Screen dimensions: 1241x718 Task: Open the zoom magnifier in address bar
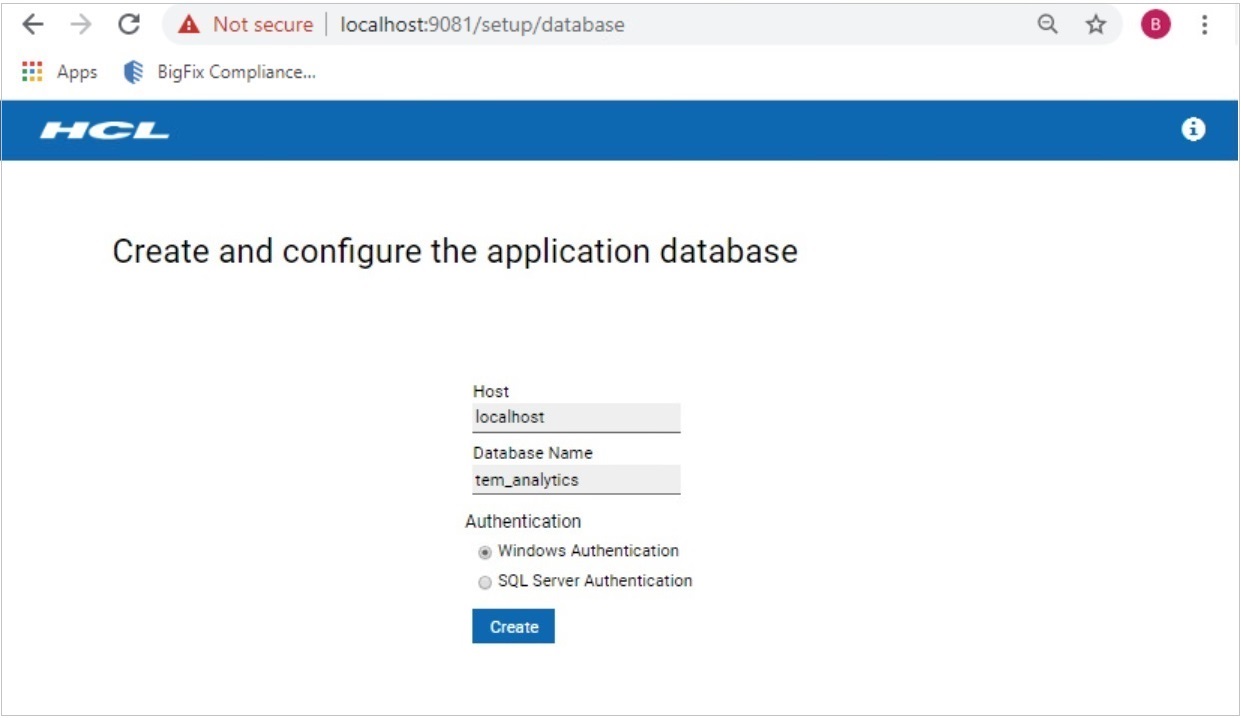[1047, 25]
